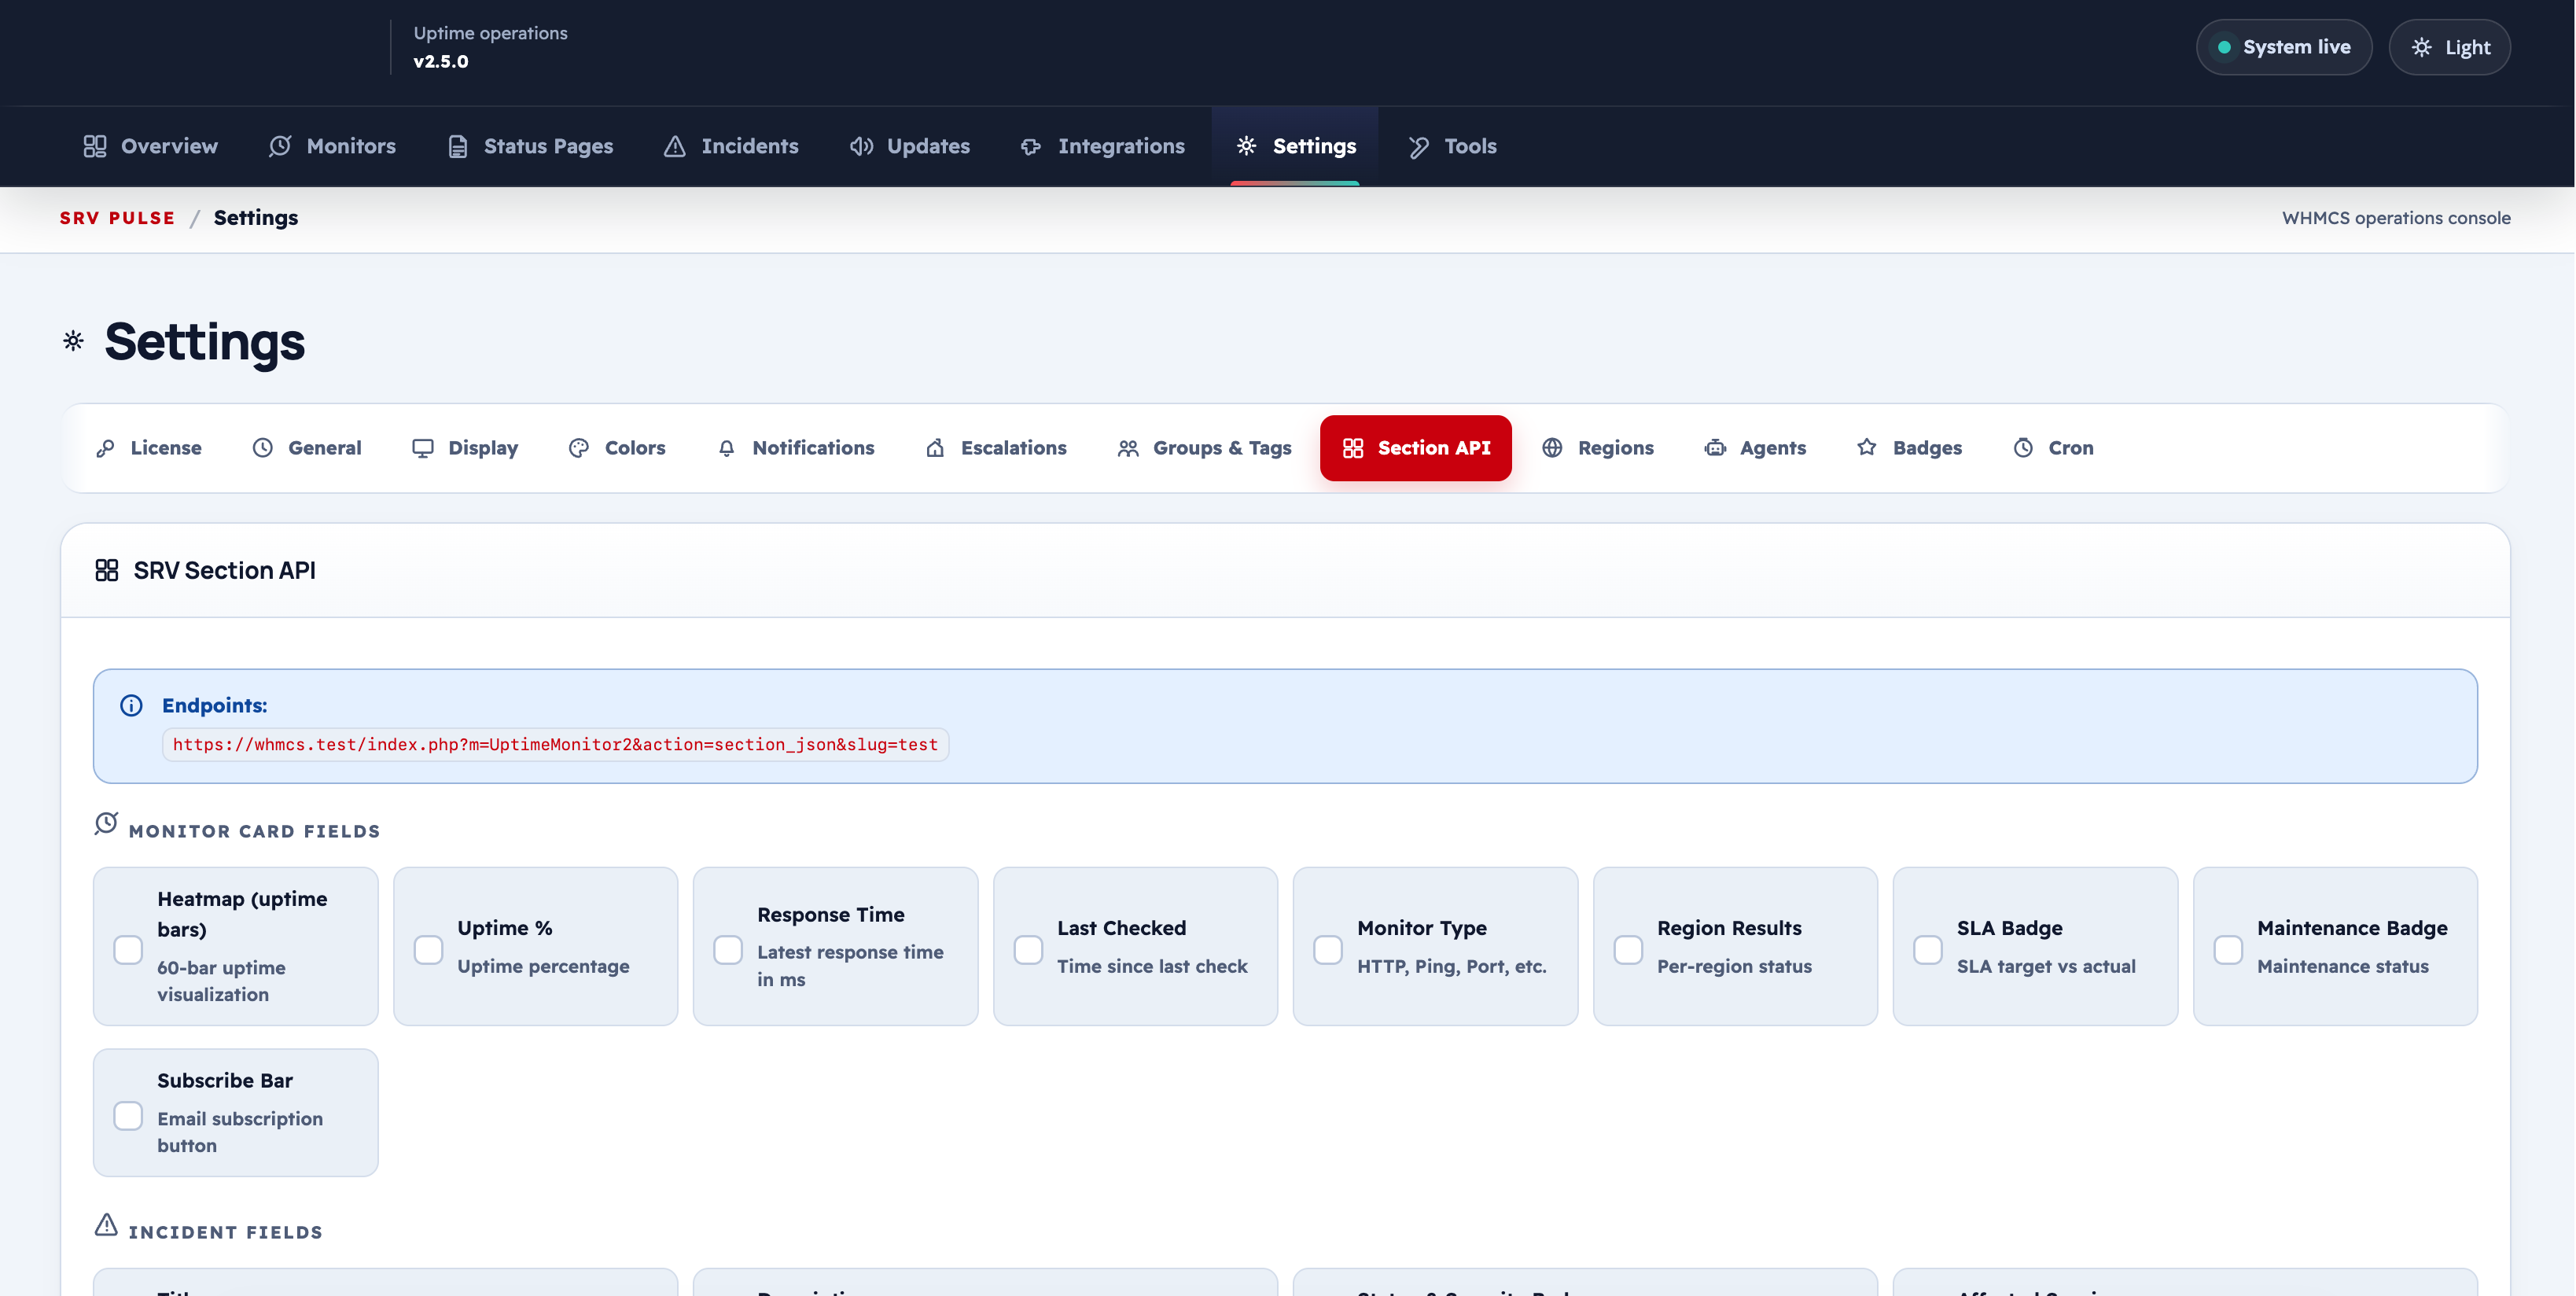Screen dimensions: 2576x1296
Task: Click the v2.5.0 version label
Action: 441,61
